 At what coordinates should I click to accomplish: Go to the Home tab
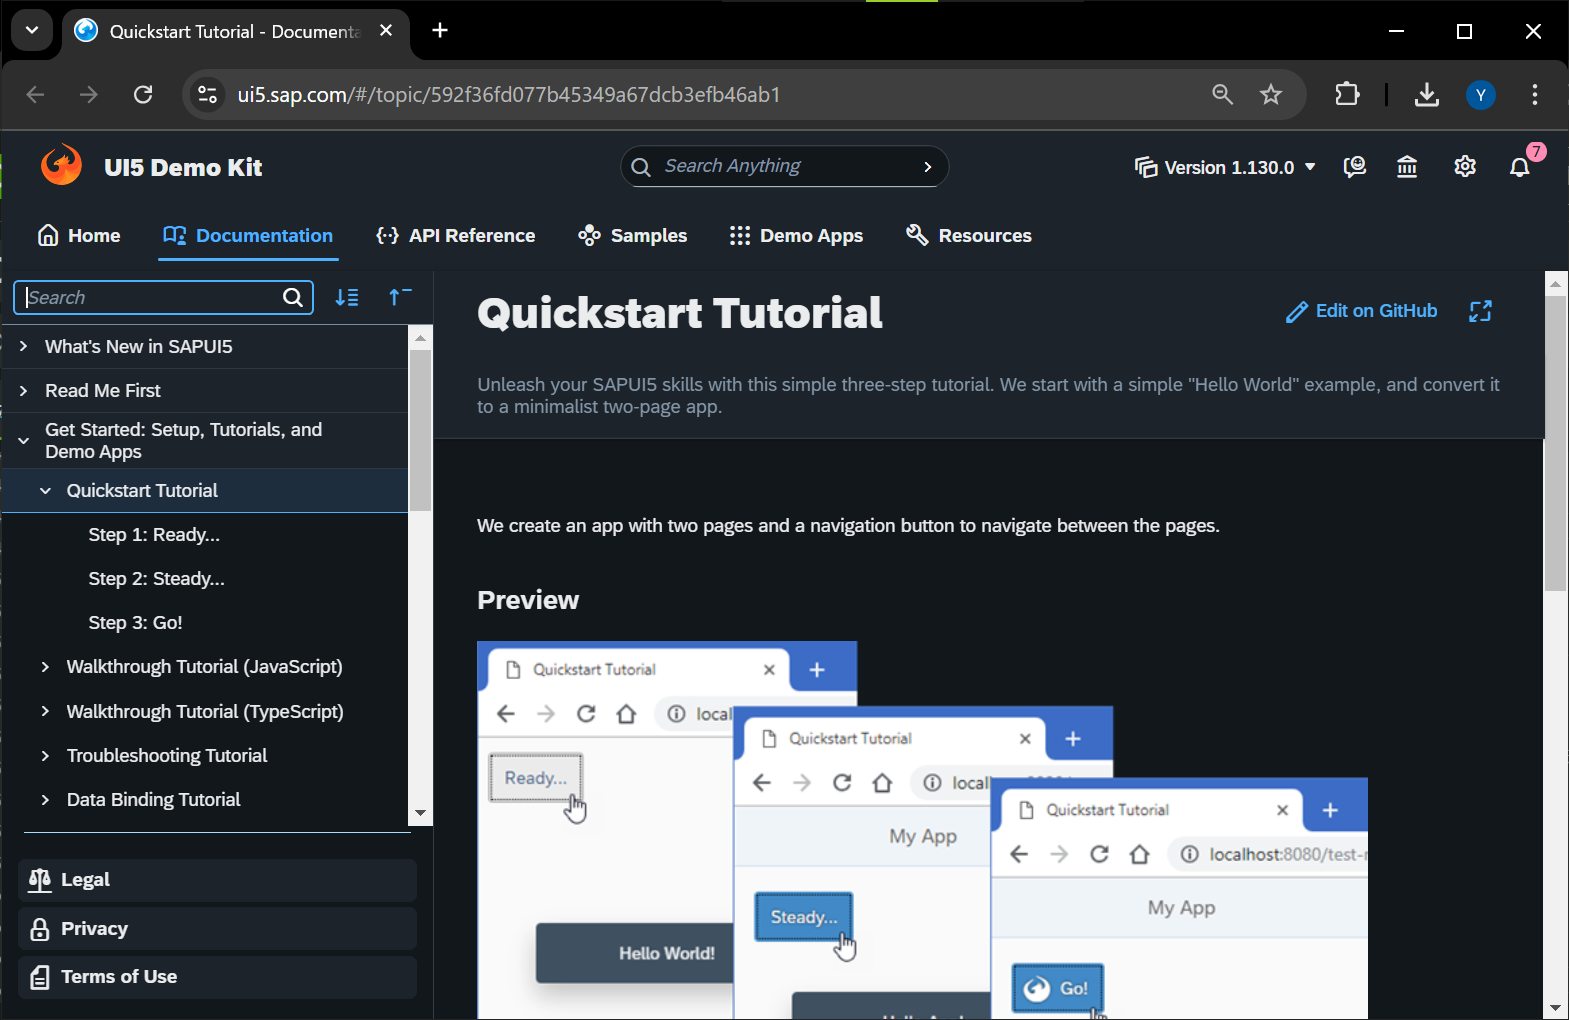click(x=79, y=235)
